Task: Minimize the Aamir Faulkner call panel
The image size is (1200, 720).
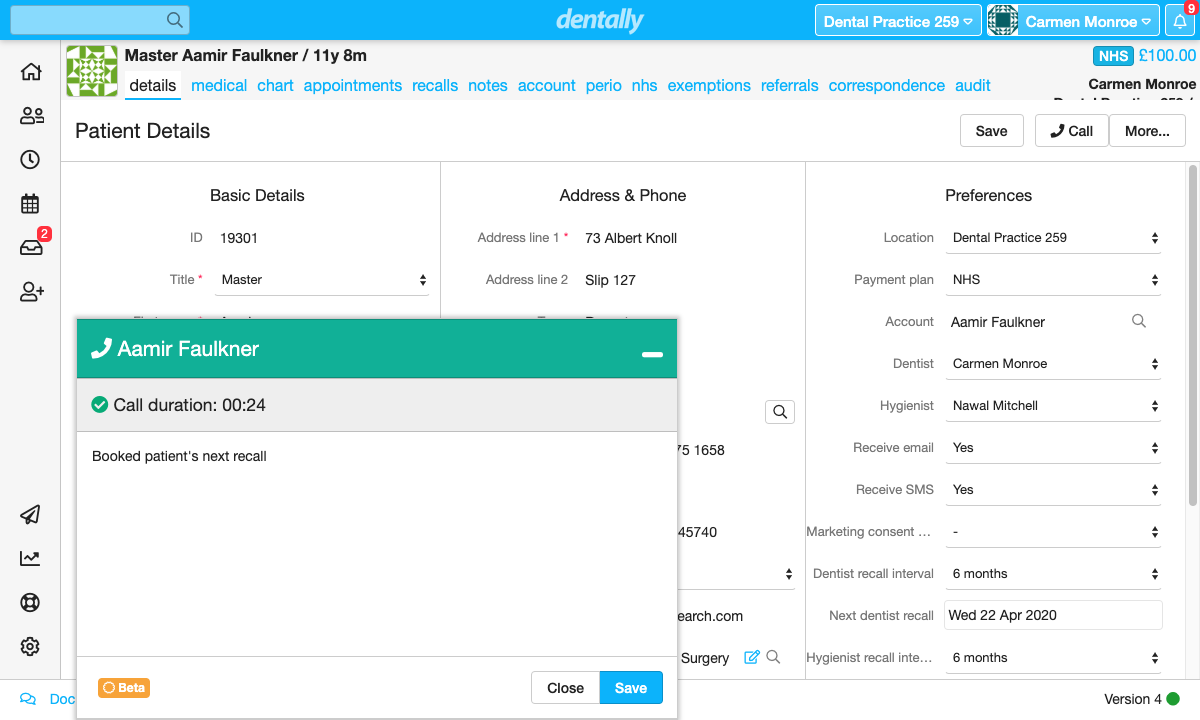Action: coord(652,354)
